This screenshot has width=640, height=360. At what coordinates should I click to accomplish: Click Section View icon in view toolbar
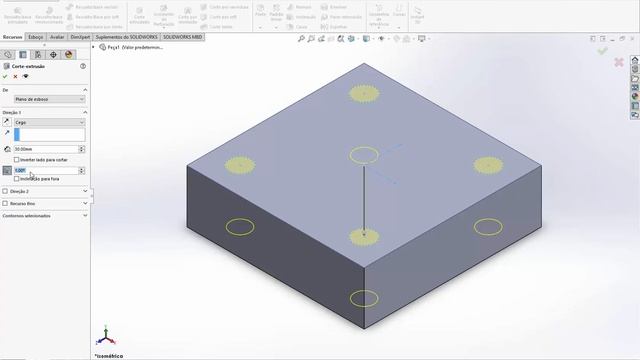pyautogui.click(x=331, y=39)
